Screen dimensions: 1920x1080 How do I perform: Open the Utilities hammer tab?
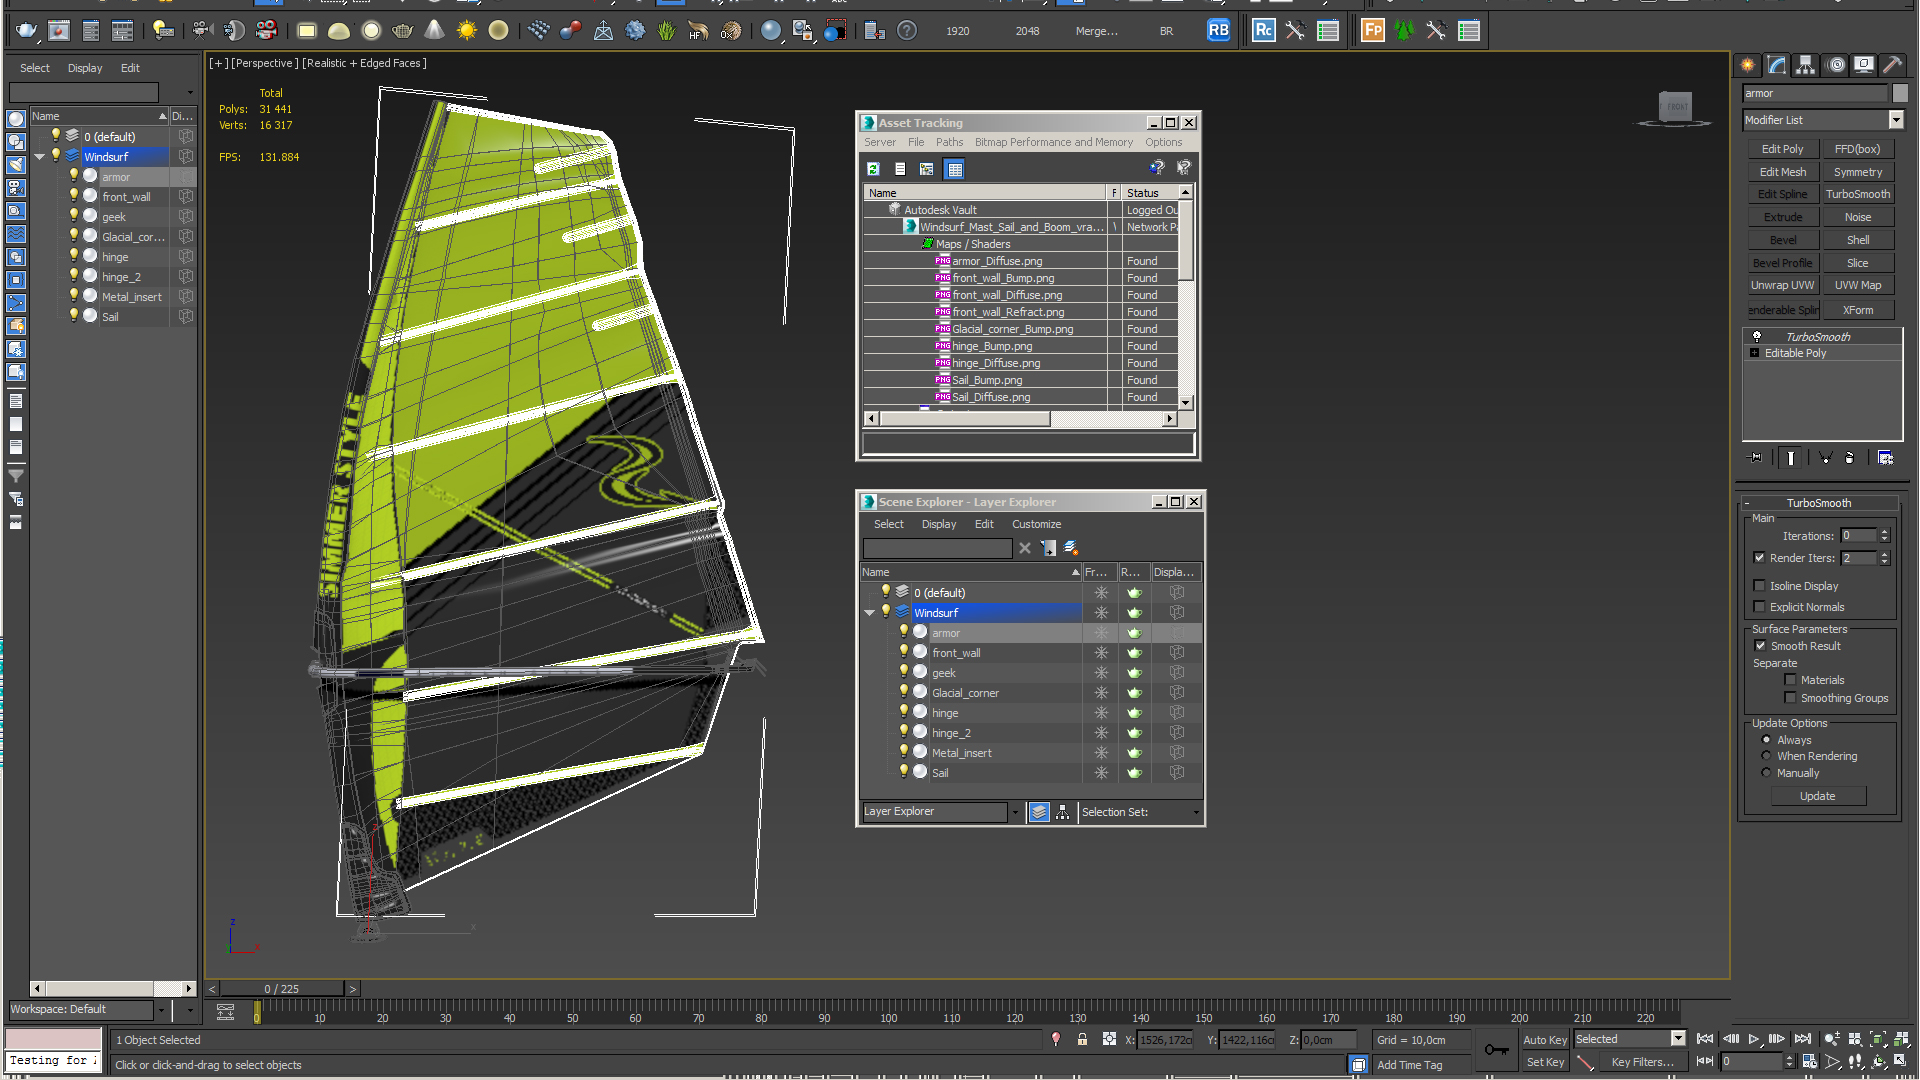coord(1892,65)
